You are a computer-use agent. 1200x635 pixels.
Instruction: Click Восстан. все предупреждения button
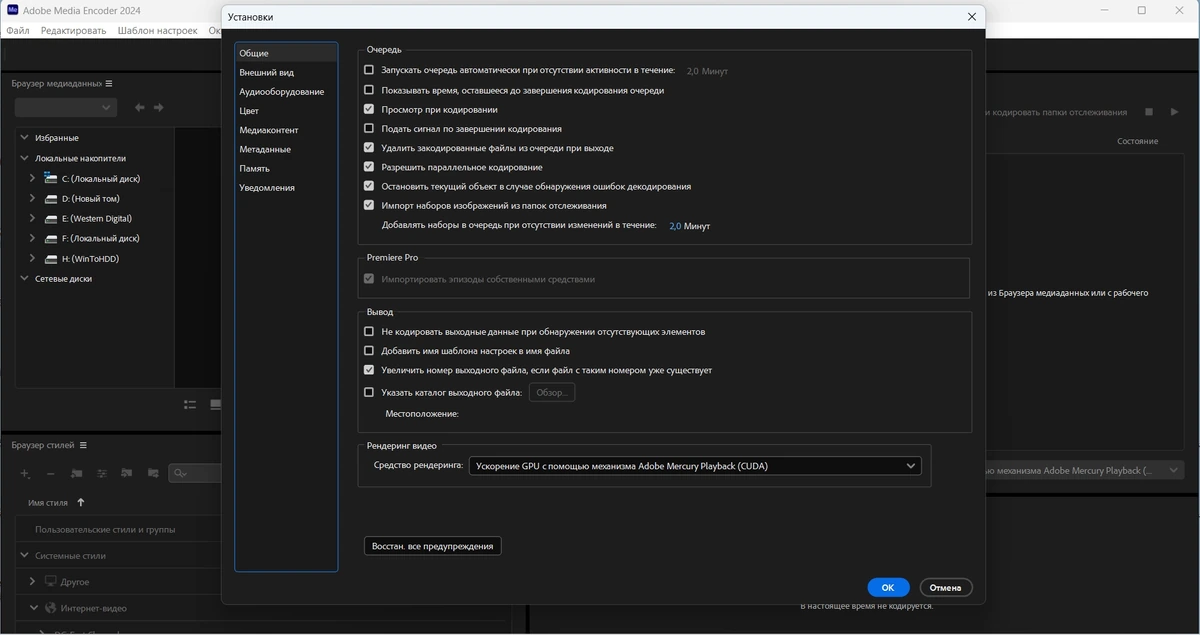433,546
